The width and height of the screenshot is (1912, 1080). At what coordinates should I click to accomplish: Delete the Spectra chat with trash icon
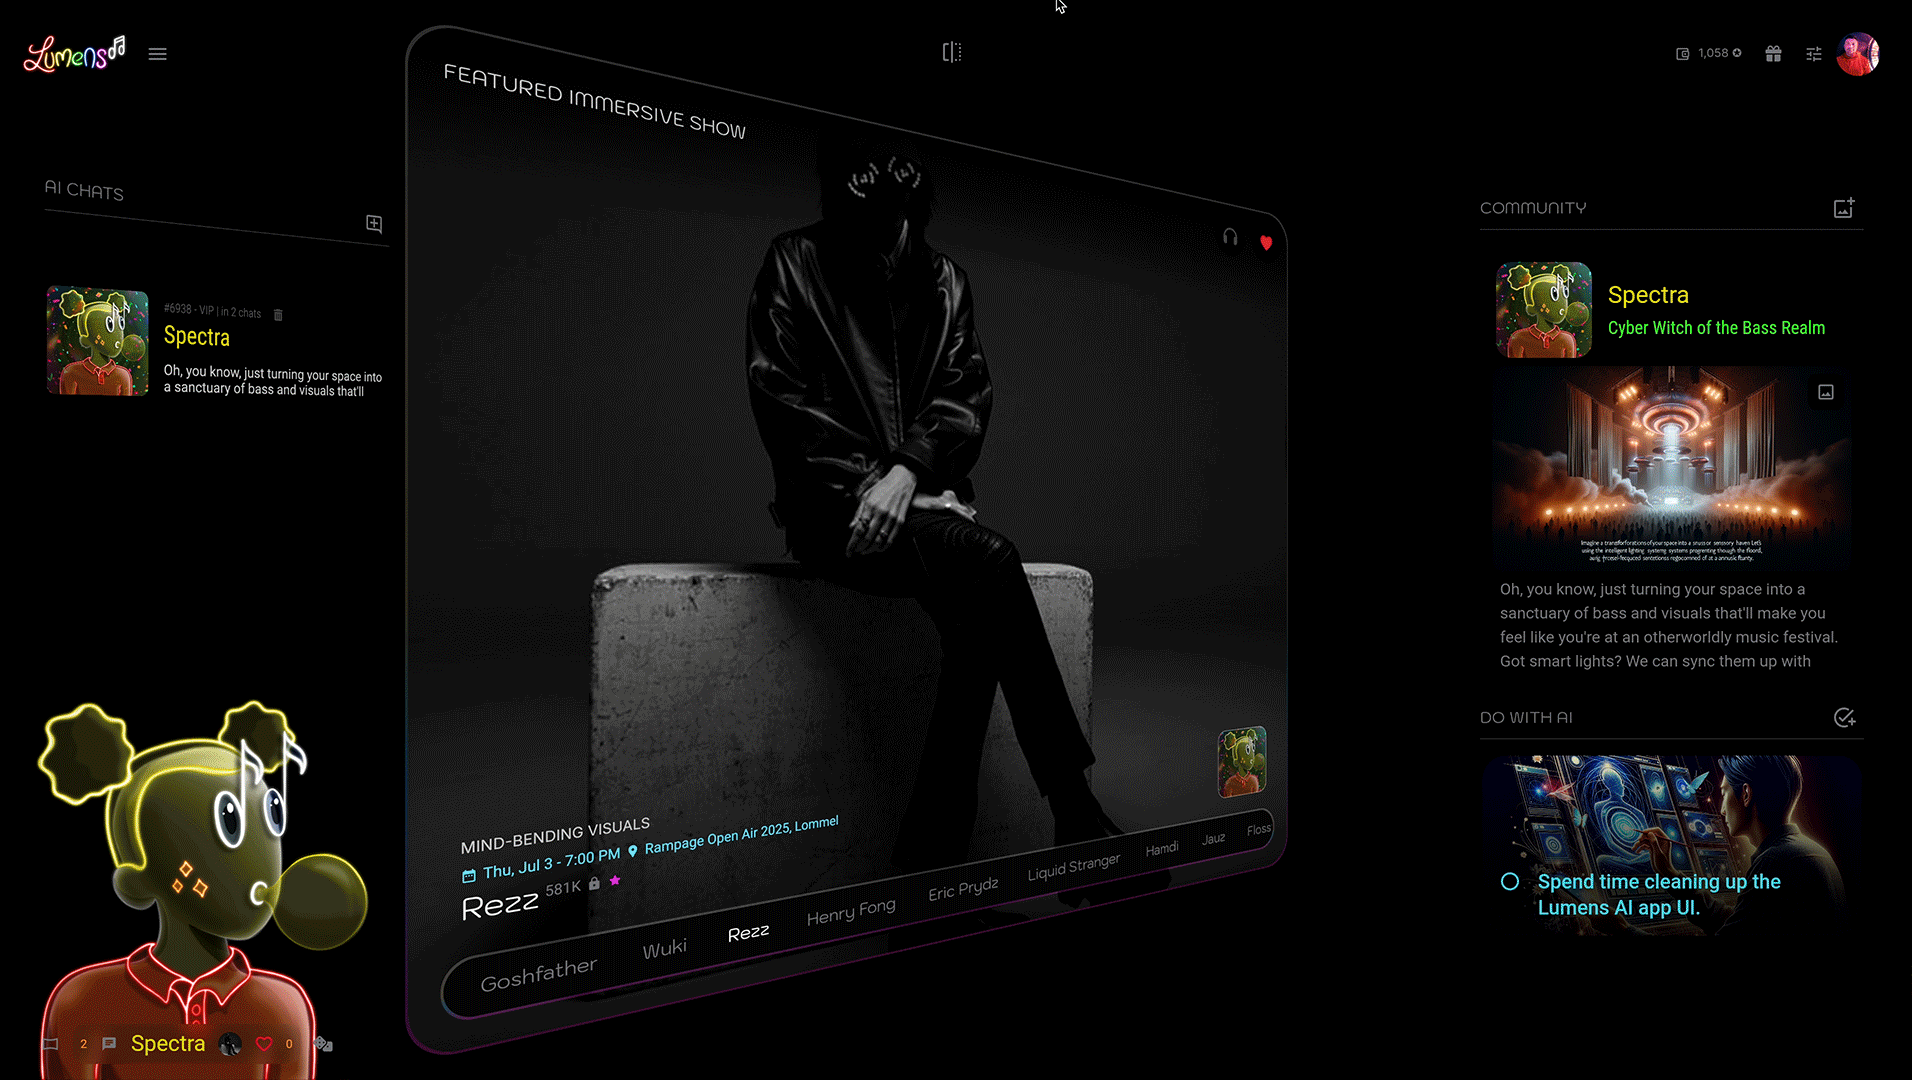278,315
